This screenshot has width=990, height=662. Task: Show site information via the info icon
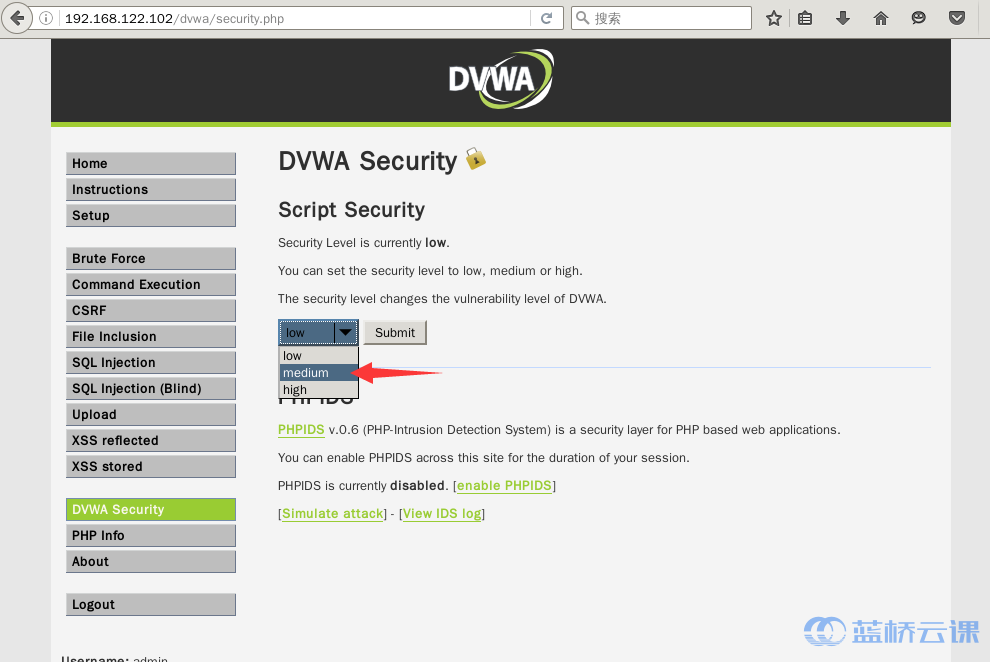(x=46, y=18)
